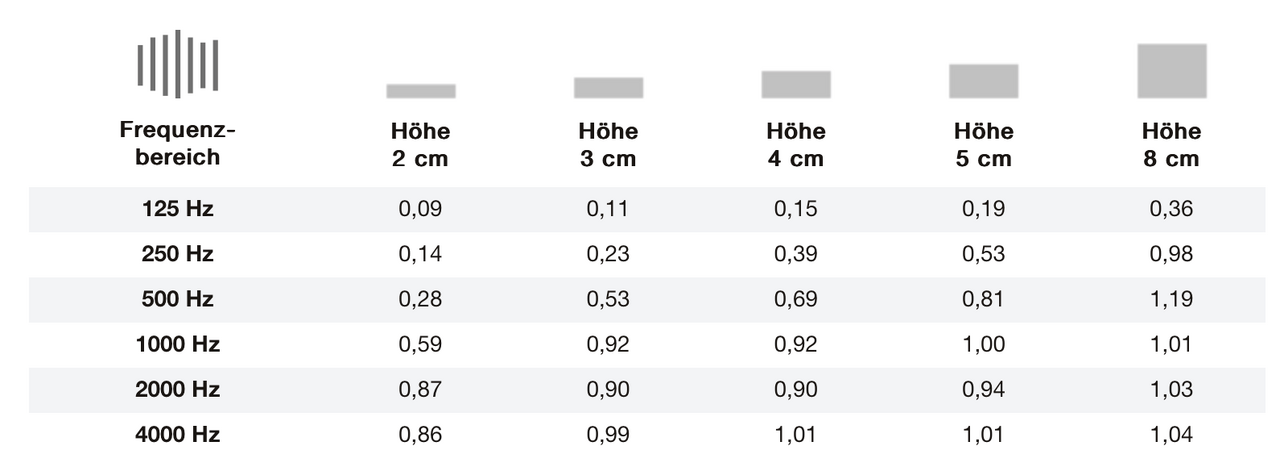Click the value 0,09 for 125 Hz

coord(420,210)
